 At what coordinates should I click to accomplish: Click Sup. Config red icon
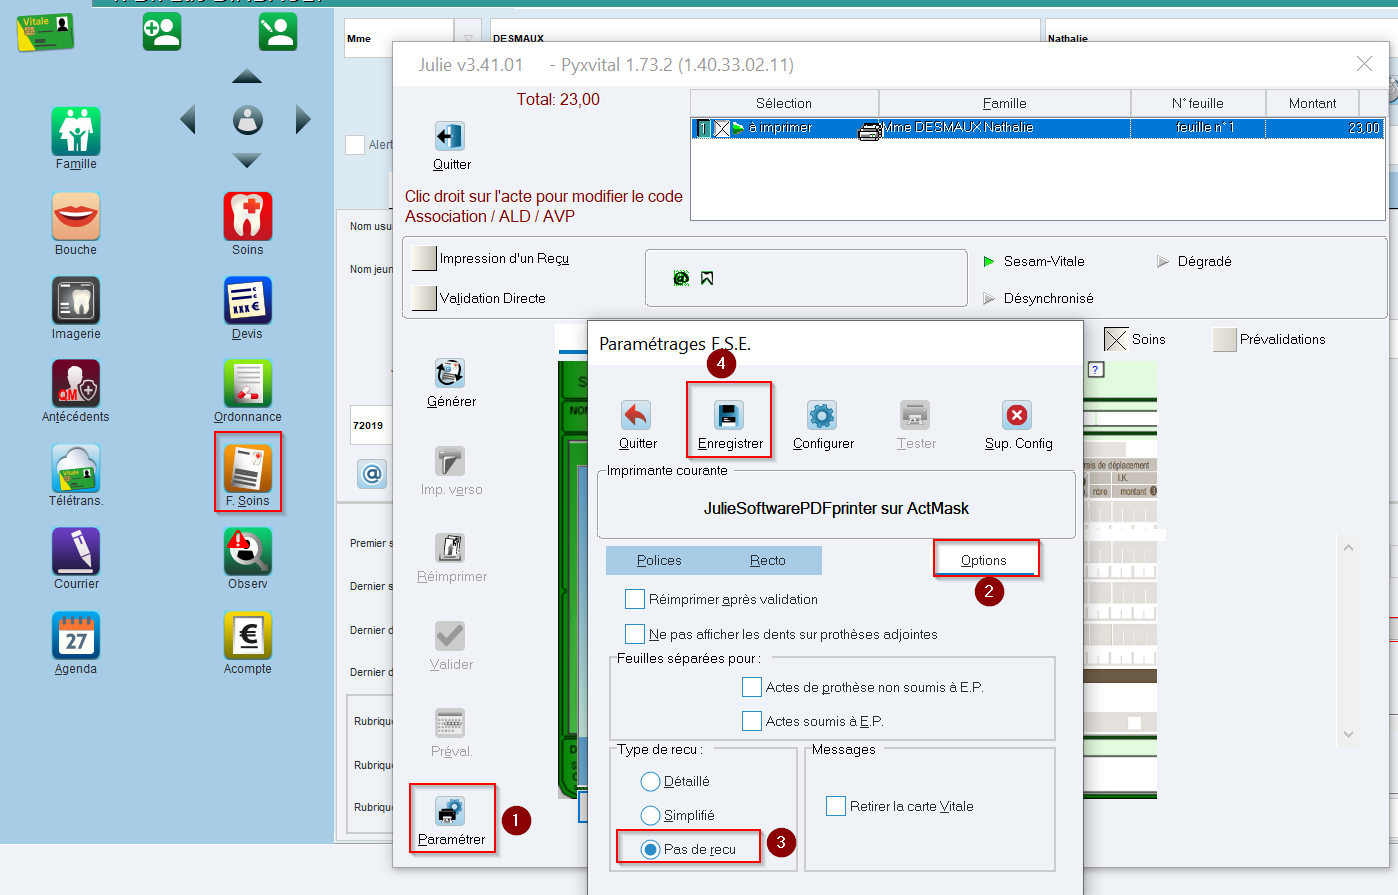[1017, 415]
